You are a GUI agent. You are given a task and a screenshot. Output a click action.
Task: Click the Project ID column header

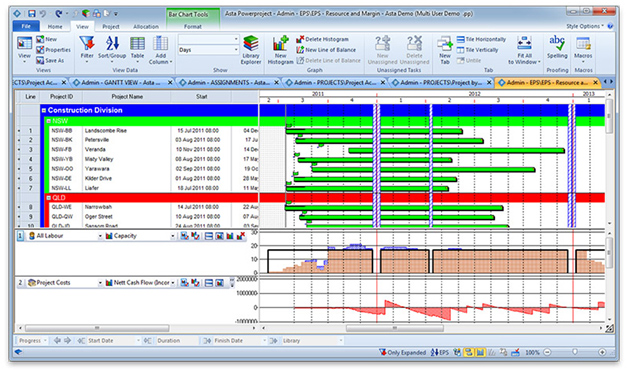point(61,97)
